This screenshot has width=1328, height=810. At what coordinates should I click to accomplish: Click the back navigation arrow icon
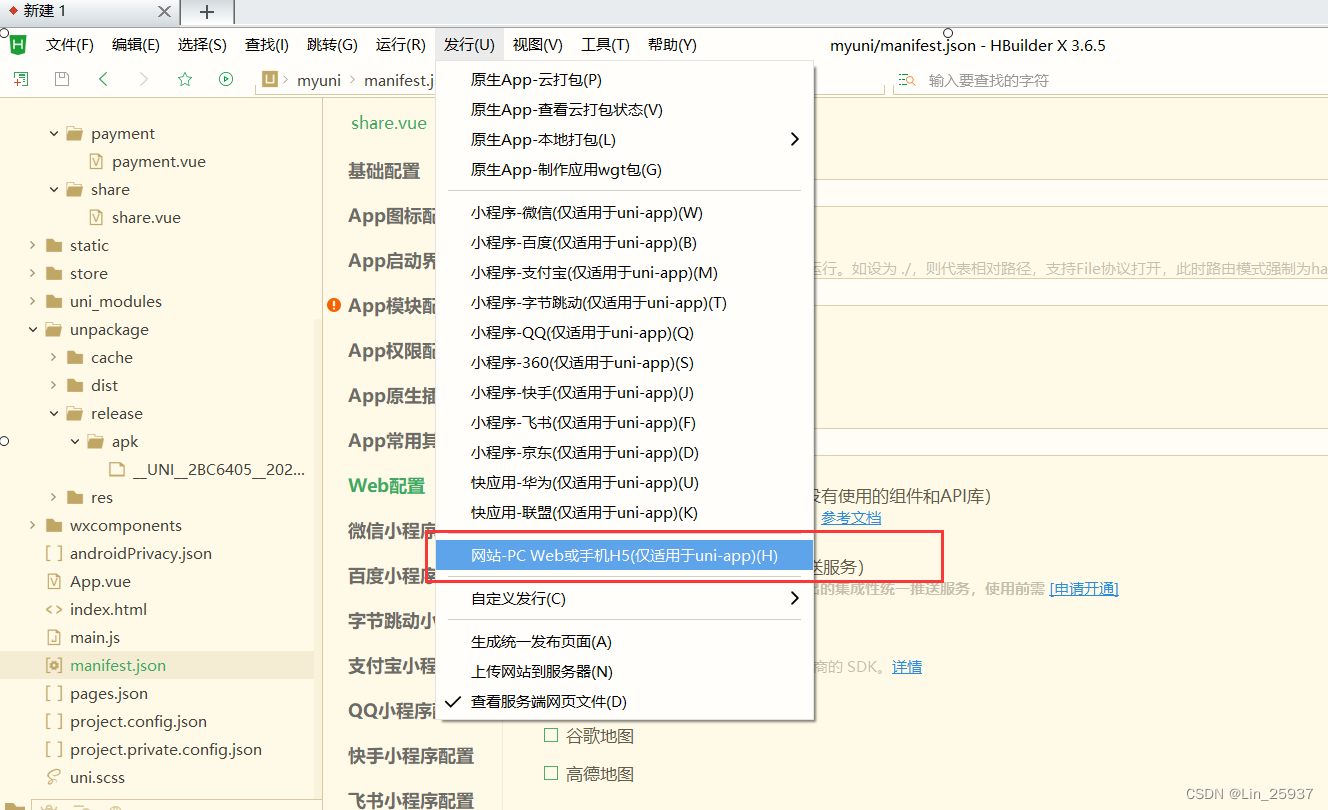point(102,78)
